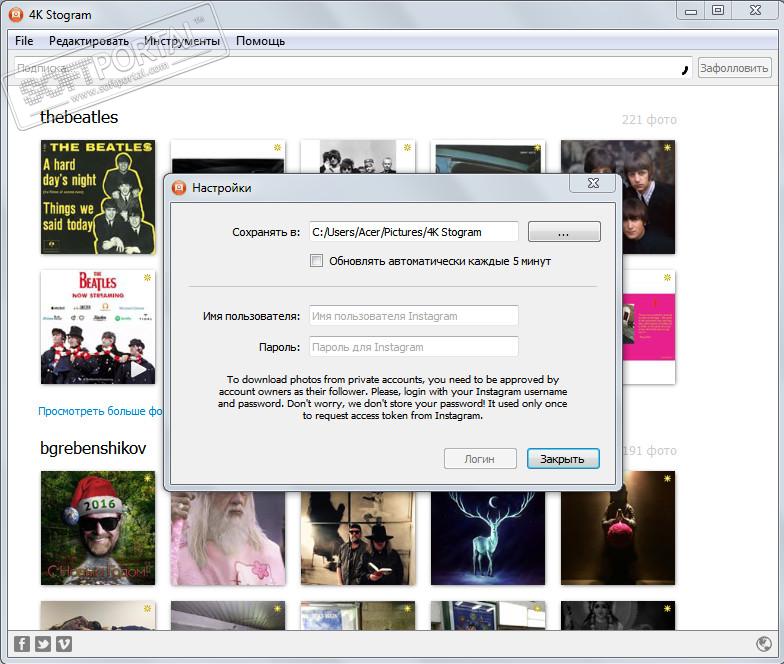784x664 pixels.
Task: Open the pink poster thumbnail
Action: point(648,327)
